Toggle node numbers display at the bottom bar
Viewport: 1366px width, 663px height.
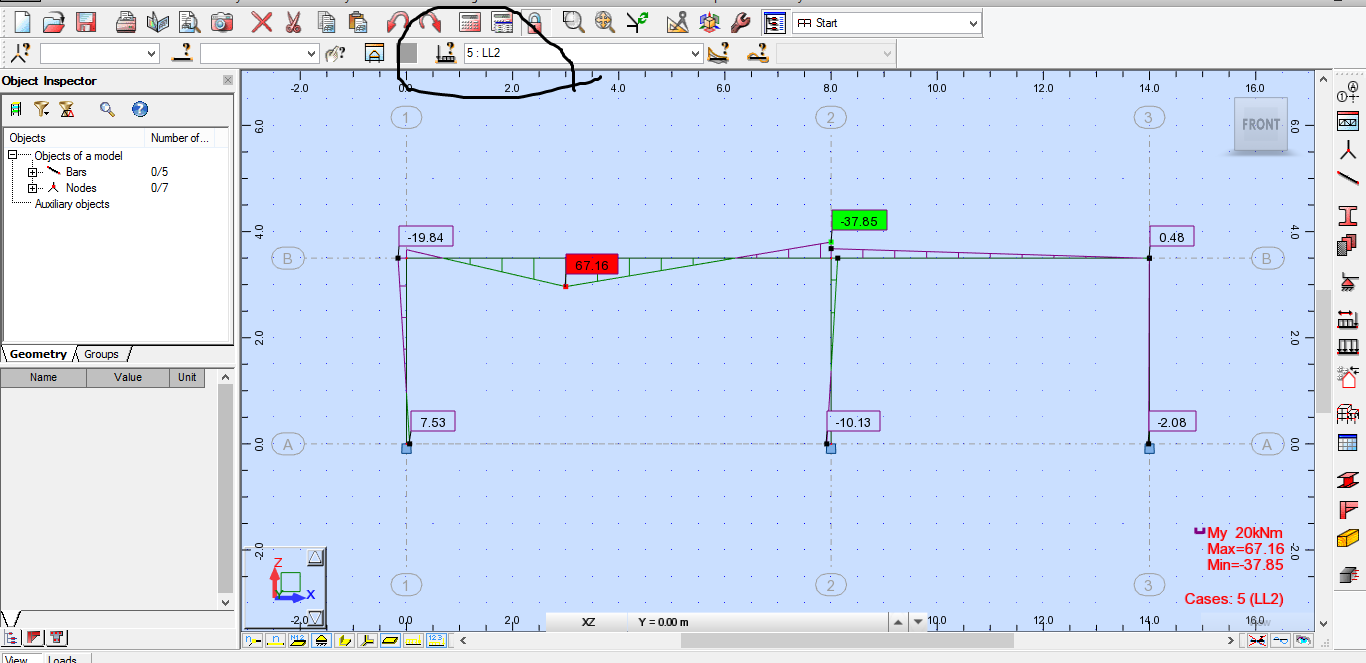[x=253, y=641]
